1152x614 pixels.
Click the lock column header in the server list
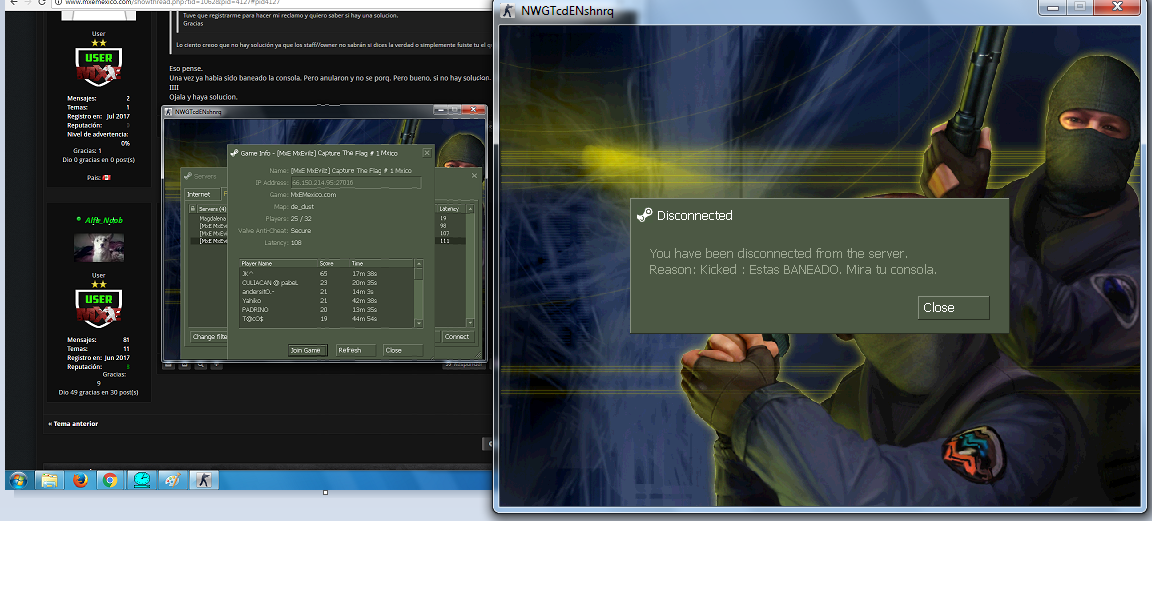pos(192,209)
